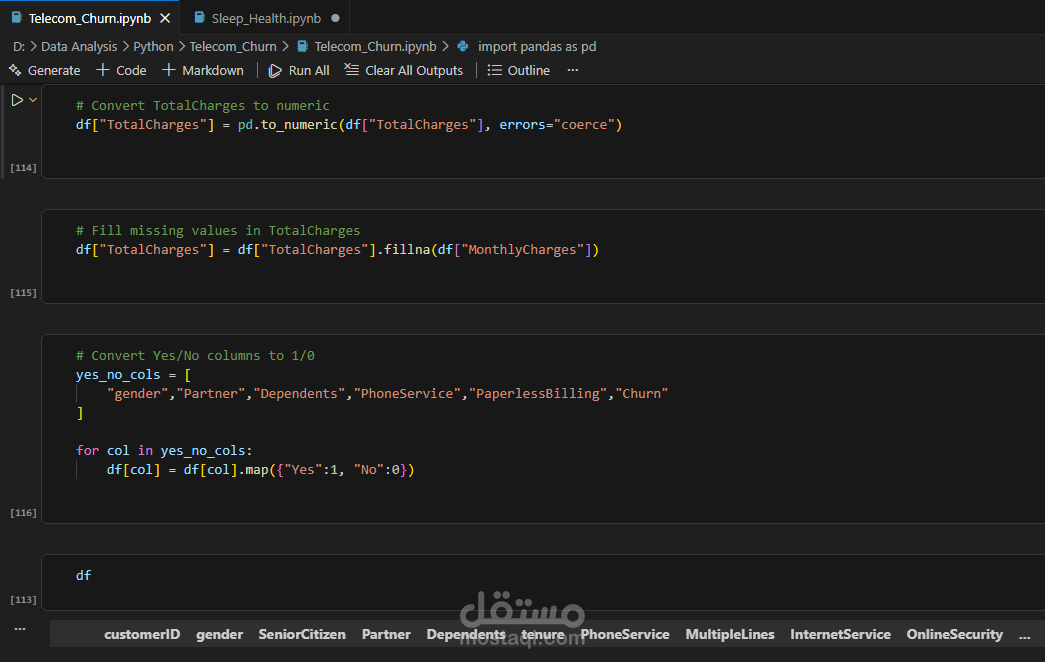Click the execution count [115]

click(23, 293)
